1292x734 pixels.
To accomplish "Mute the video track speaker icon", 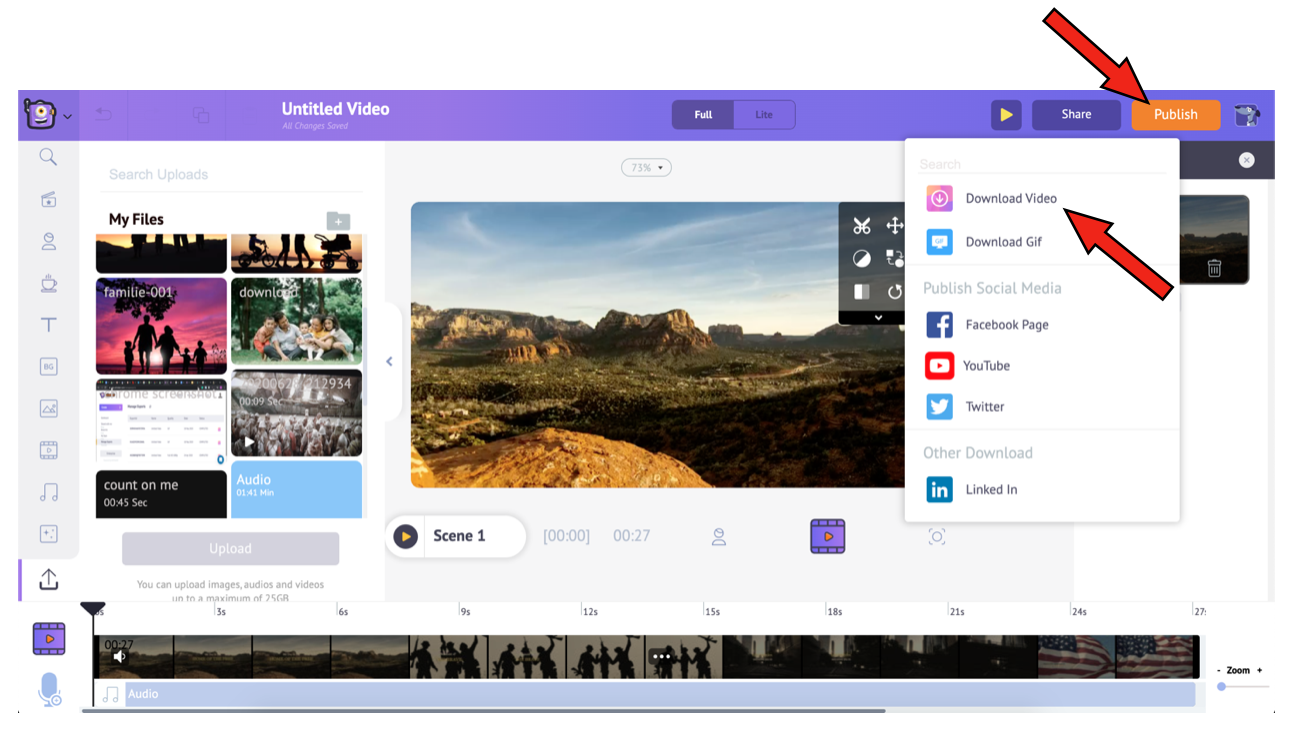I will tap(119, 657).
